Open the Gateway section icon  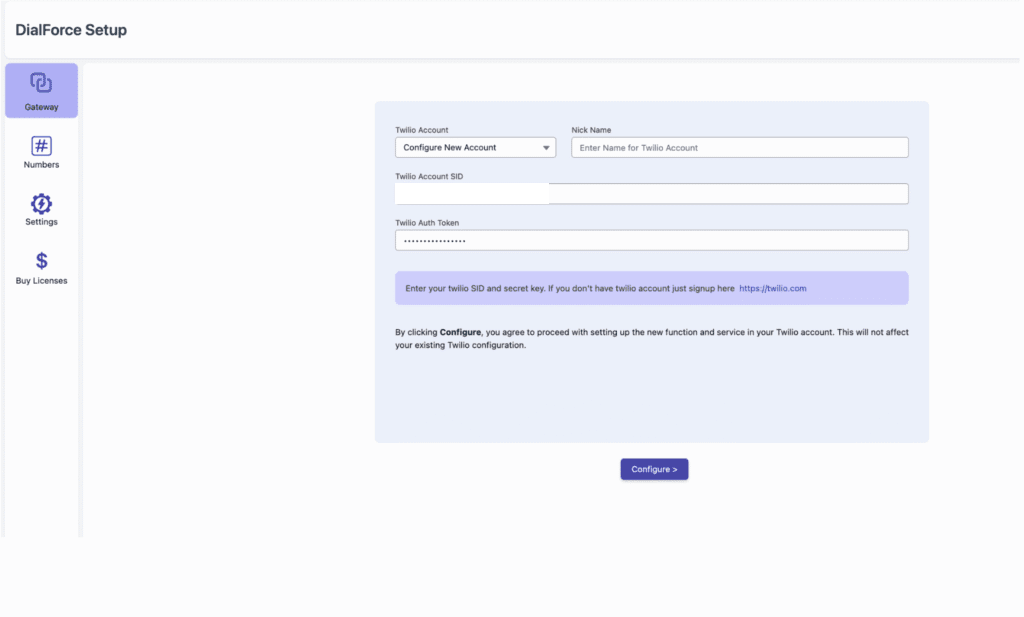coord(41,83)
